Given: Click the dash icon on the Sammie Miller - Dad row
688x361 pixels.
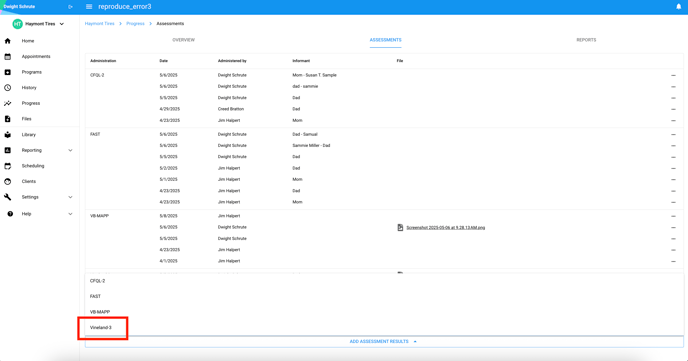Looking at the screenshot, I should click(673, 146).
